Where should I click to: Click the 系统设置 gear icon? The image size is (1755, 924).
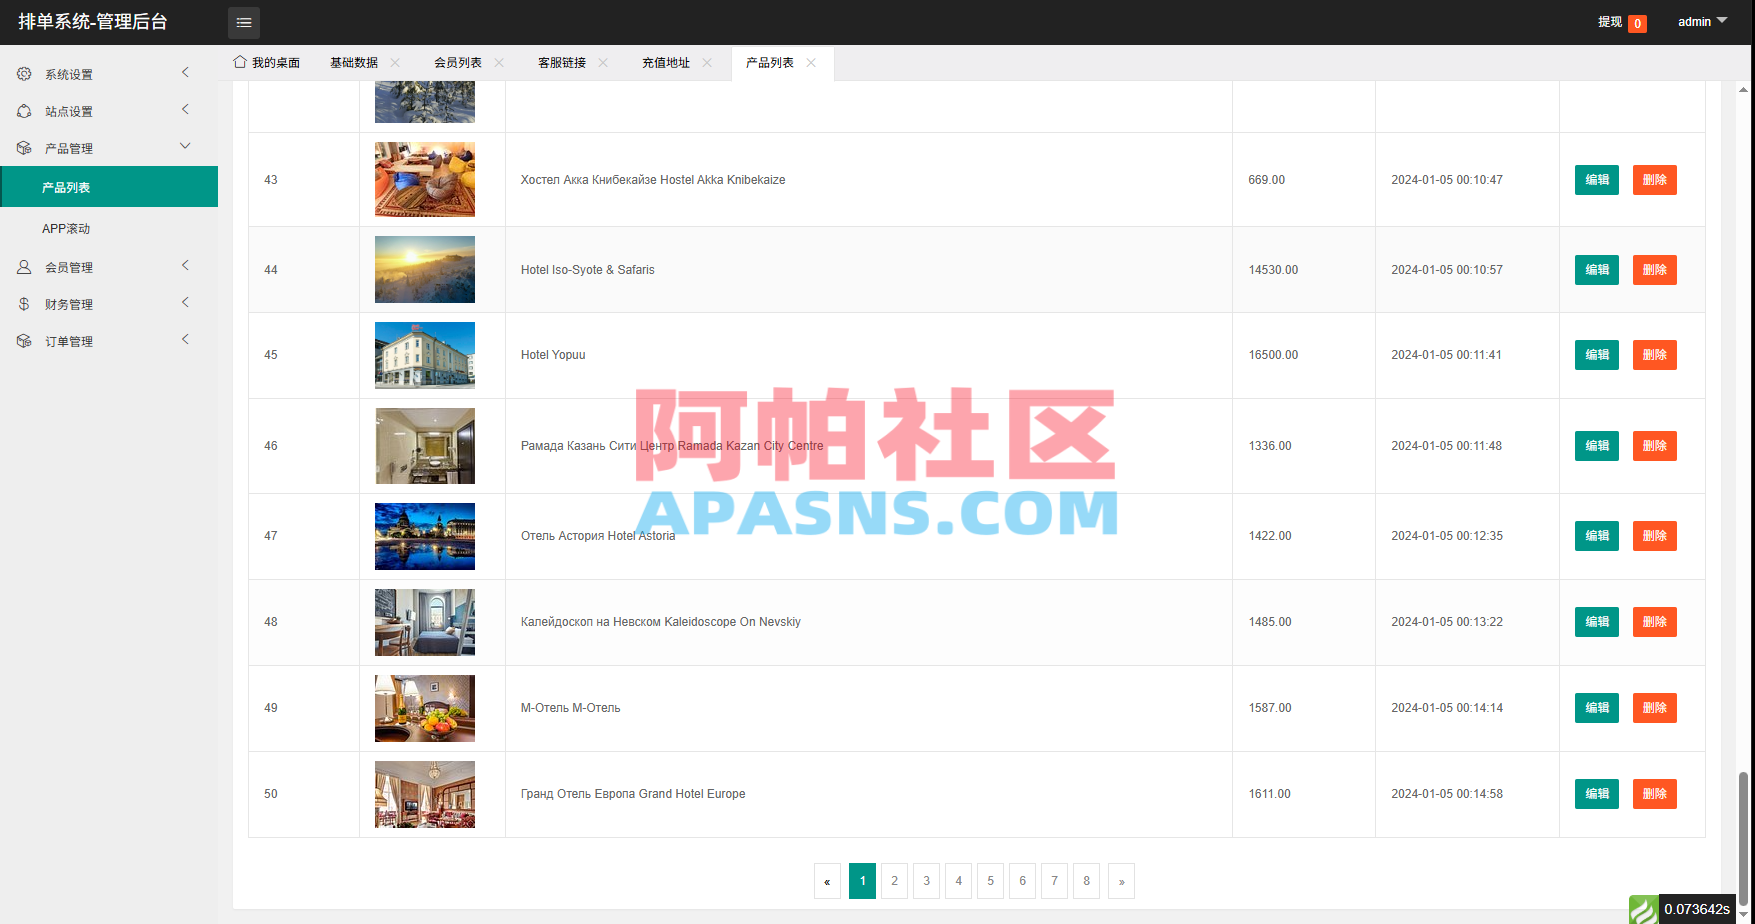24,74
